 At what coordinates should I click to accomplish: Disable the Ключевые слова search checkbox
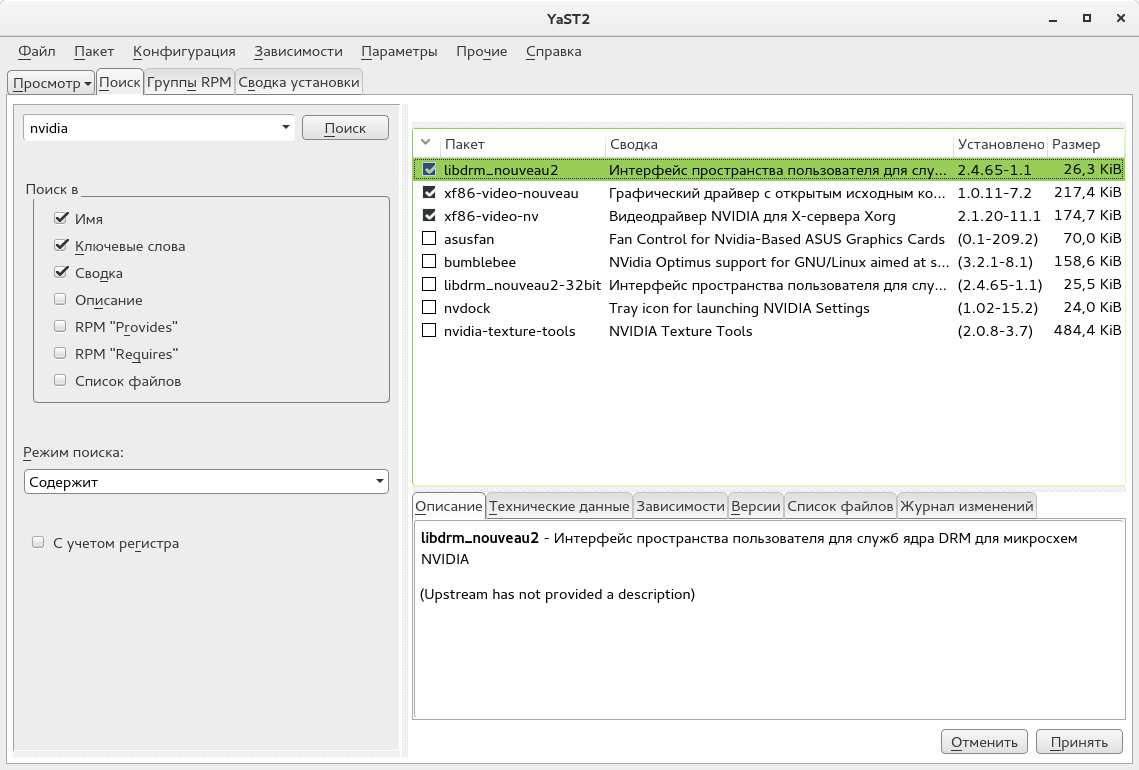61,246
